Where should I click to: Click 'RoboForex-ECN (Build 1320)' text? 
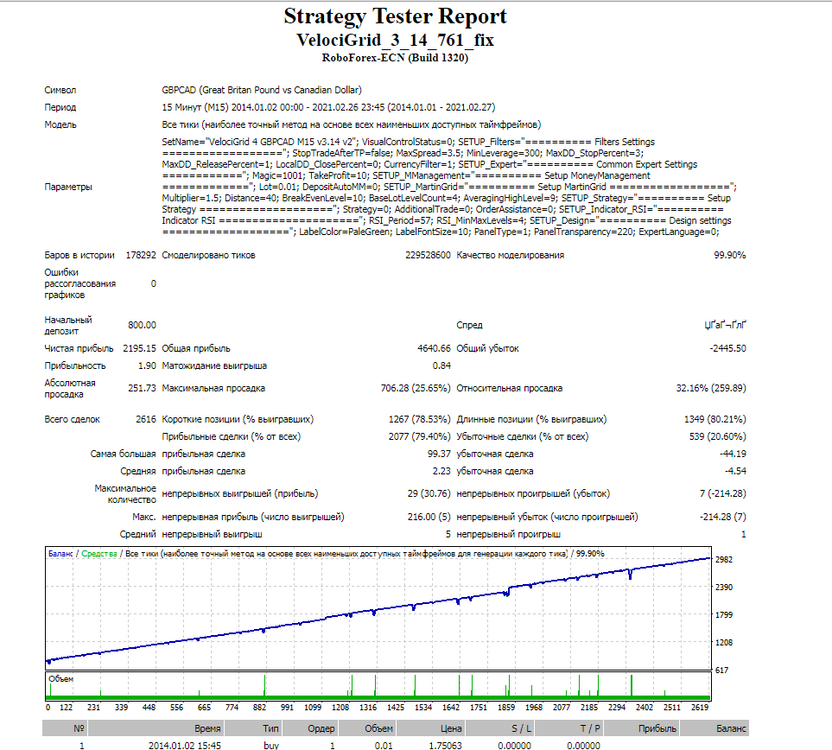[x=395, y=58]
